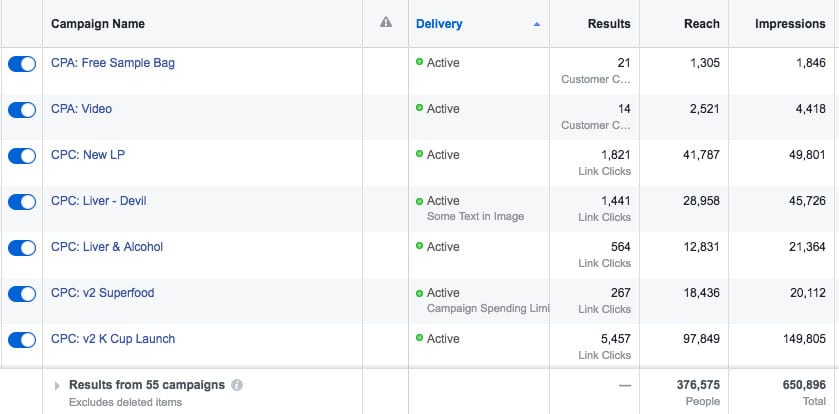Open the CPC: New LP campaign
This screenshot has height=414, width=839.
coord(88,155)
